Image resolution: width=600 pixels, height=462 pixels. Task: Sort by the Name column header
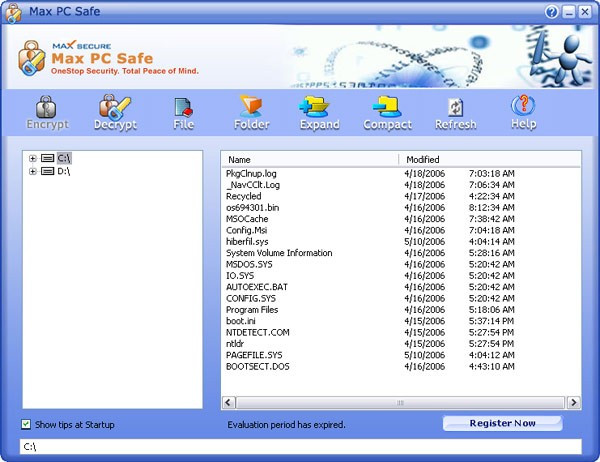(x=310, y=160)
